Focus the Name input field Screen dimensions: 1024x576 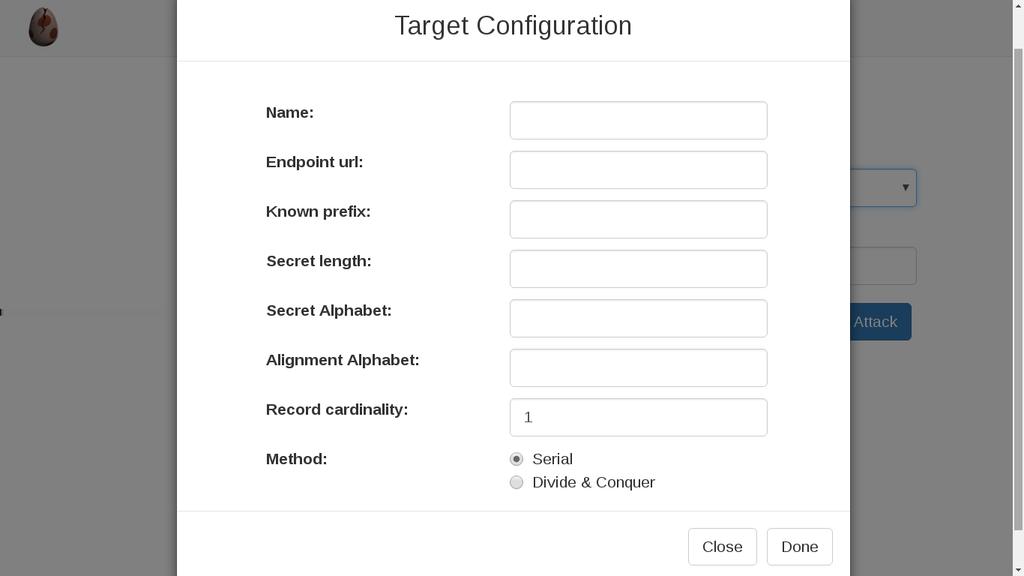click(639, 120)
